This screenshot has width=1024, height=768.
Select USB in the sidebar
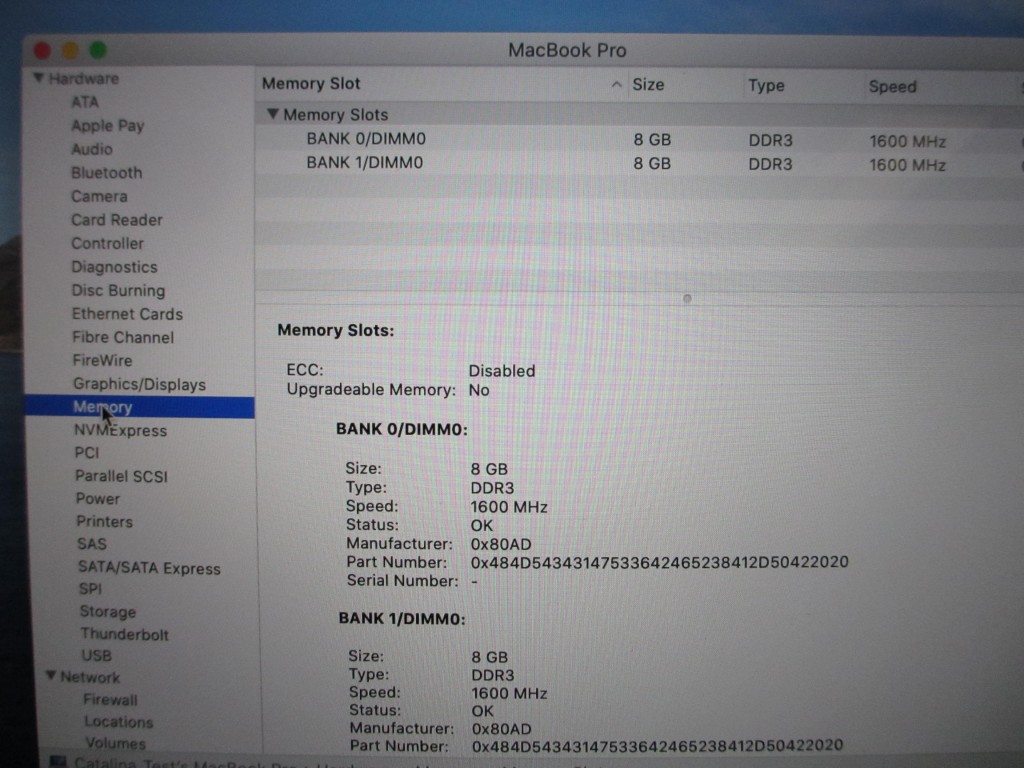(96, 656)
